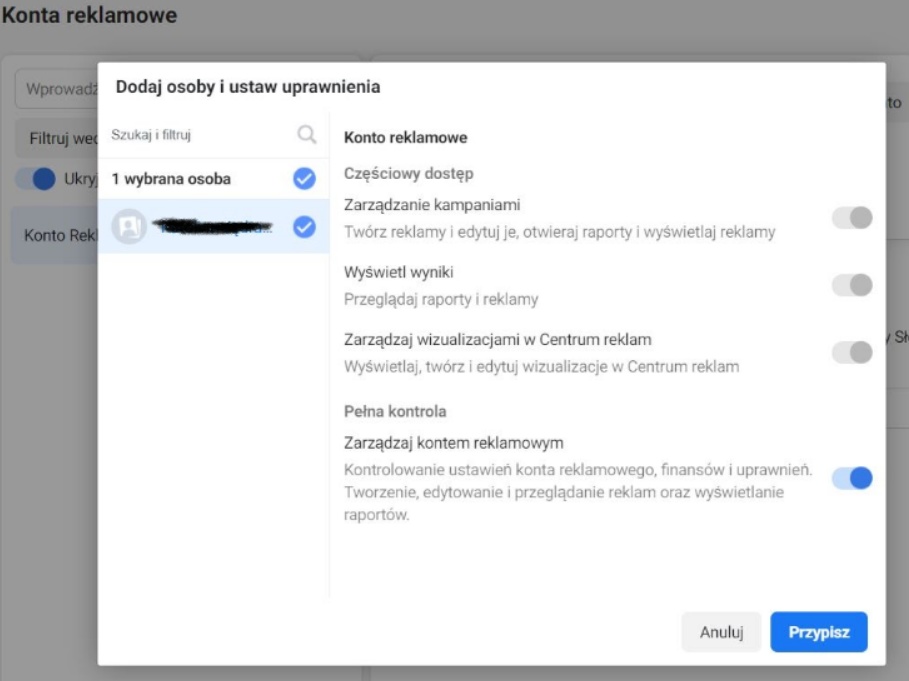Image resolution: width=909 pixels, height=681 pixels.
Task: Click the '1 wybrana osoba' row label
Action: [171, 179]
